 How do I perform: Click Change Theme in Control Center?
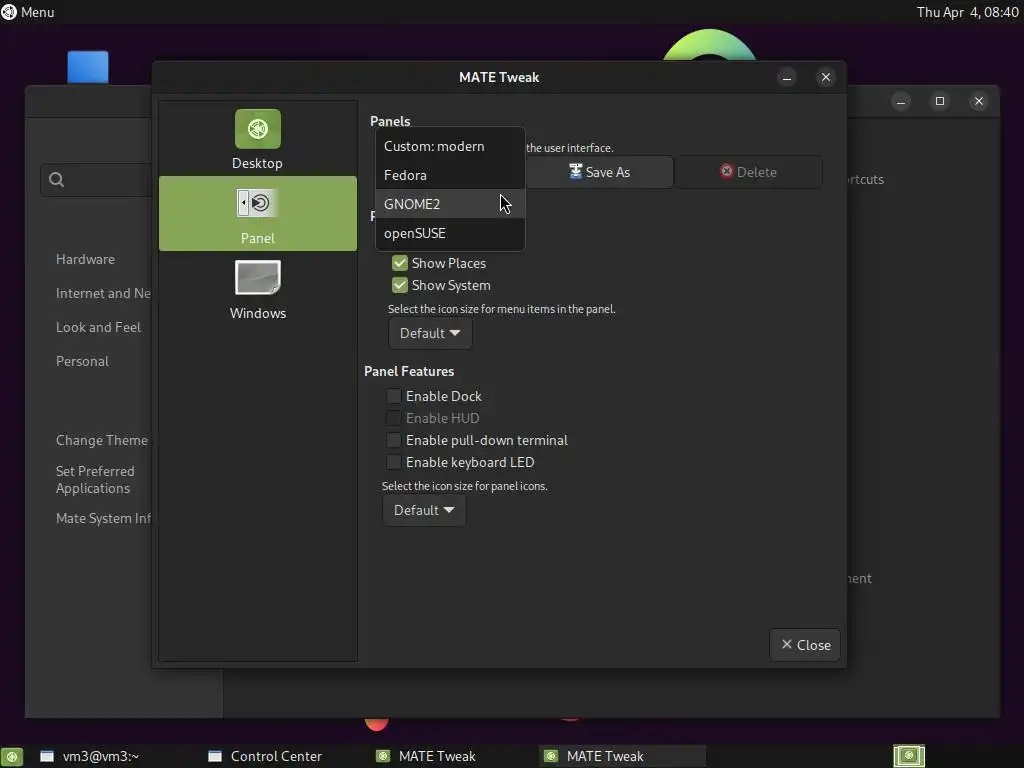(102, 440)
